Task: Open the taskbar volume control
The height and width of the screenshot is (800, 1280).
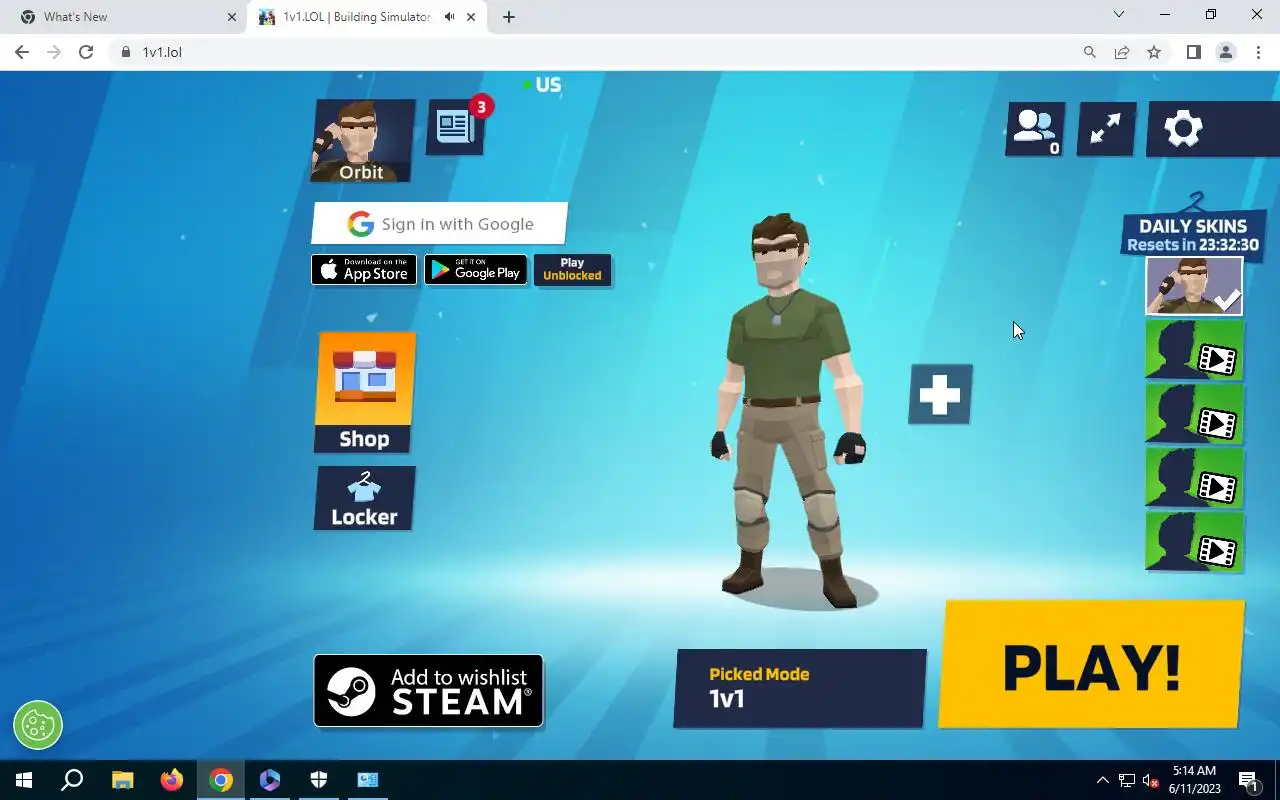Action: (x=1150, y=780)
